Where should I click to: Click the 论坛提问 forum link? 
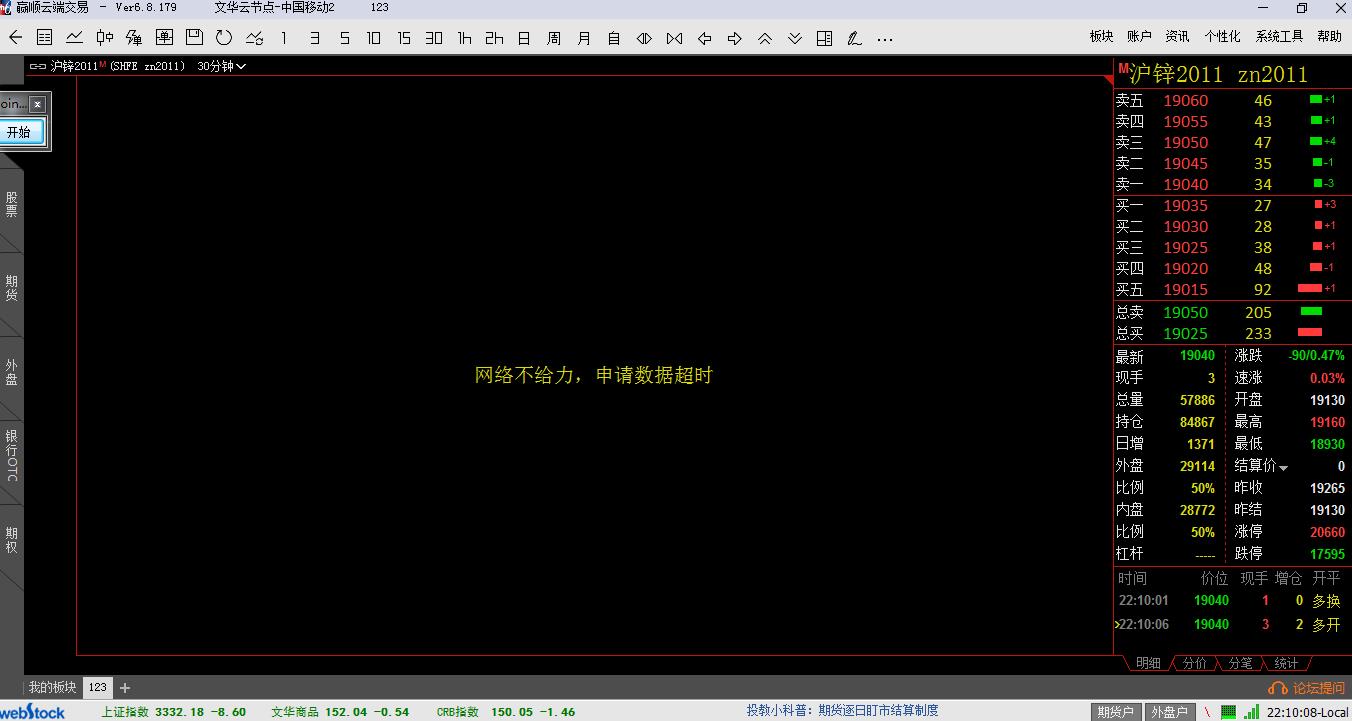[x=1306, y=688]
